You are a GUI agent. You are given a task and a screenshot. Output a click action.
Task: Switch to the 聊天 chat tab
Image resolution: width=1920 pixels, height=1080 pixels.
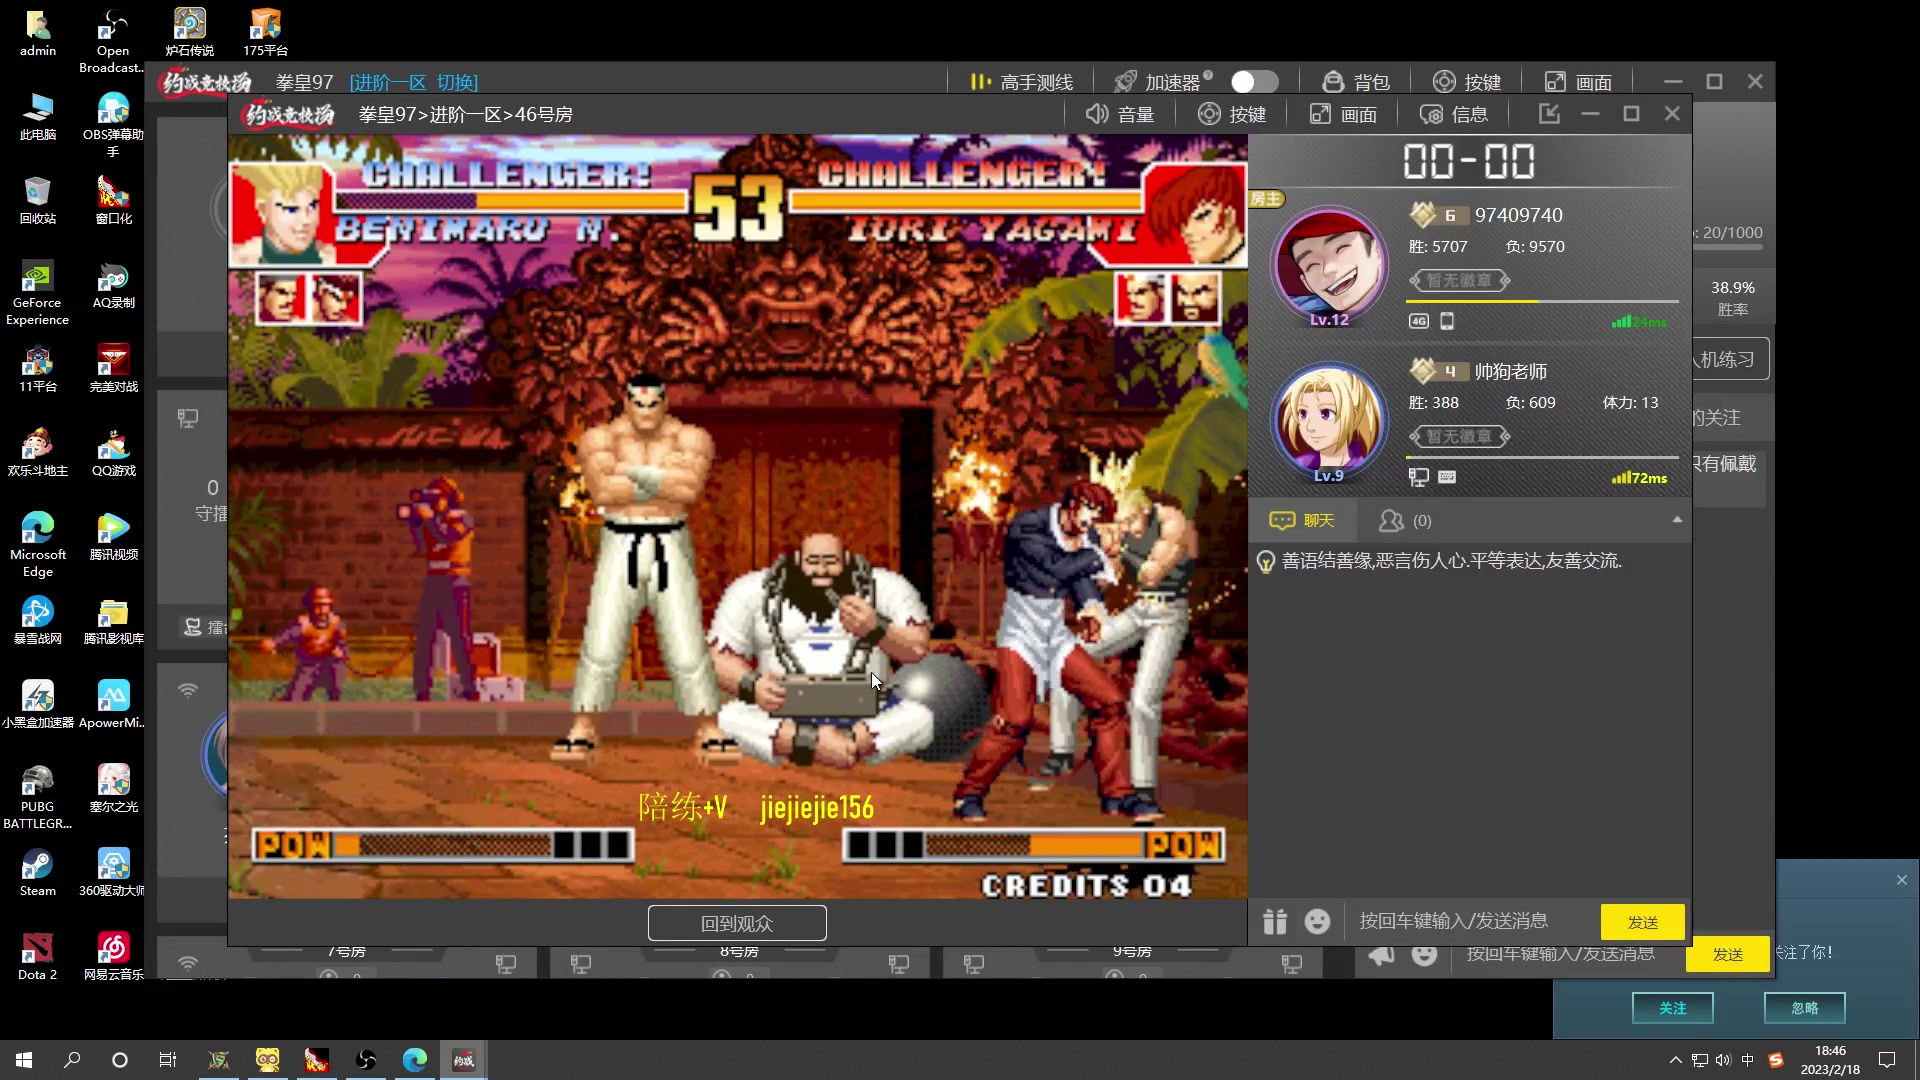[1302, 520]
